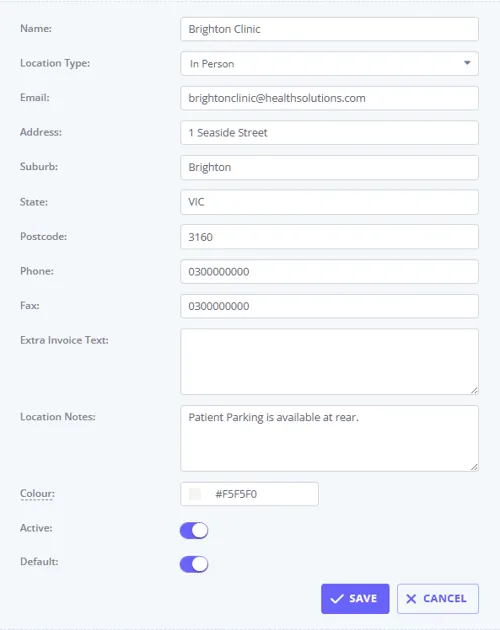Open the colour swatch picker
Image resolution: width=500 pixels, height=630 pixels.
tap(195, 494)
